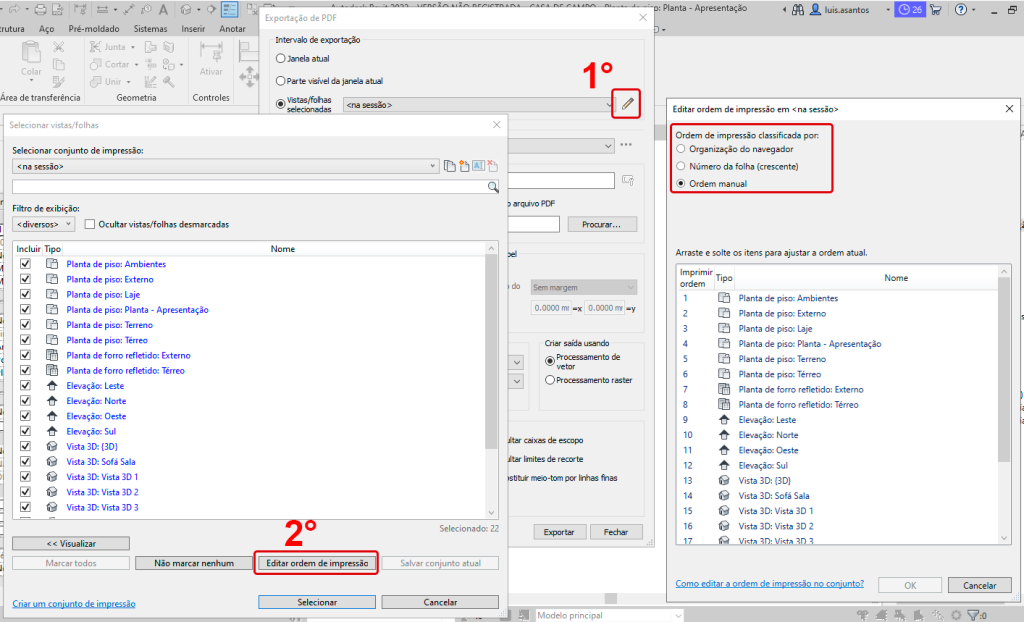
Task: Click the search magnifier in the views list
Action: (x=493, y=186)
